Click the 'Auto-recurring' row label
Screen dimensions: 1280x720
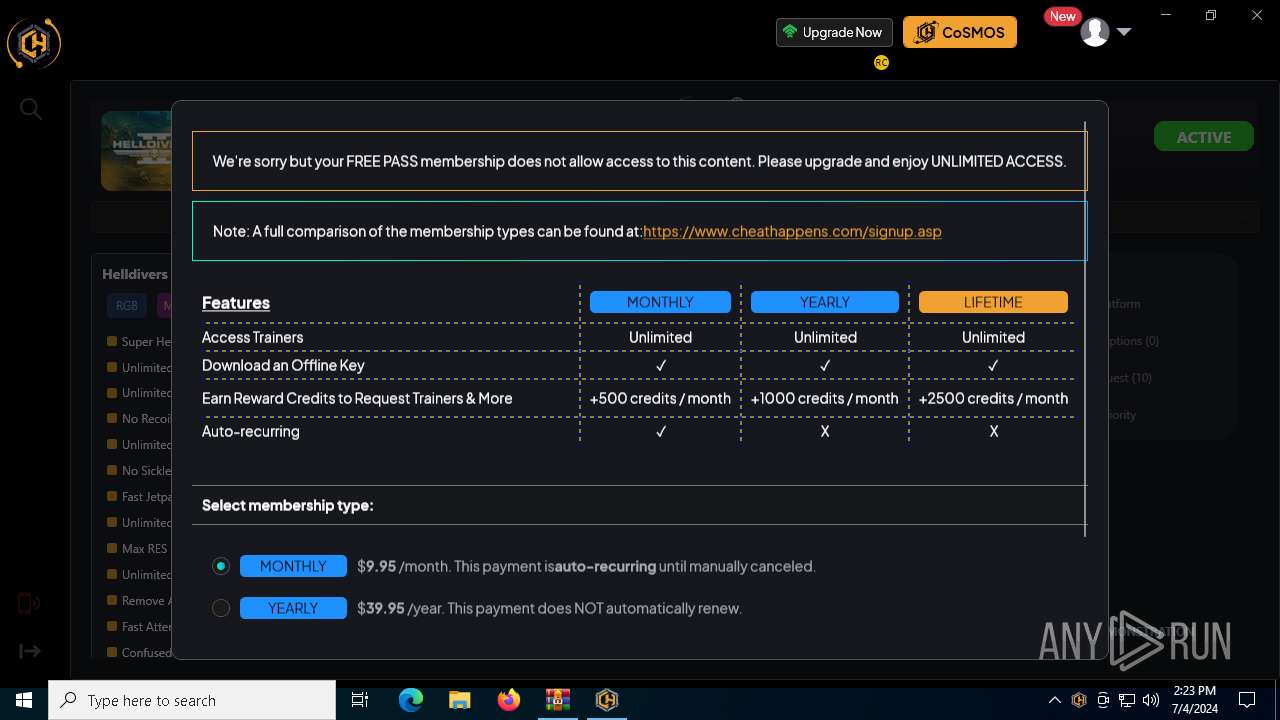click(x=251, y=431)
